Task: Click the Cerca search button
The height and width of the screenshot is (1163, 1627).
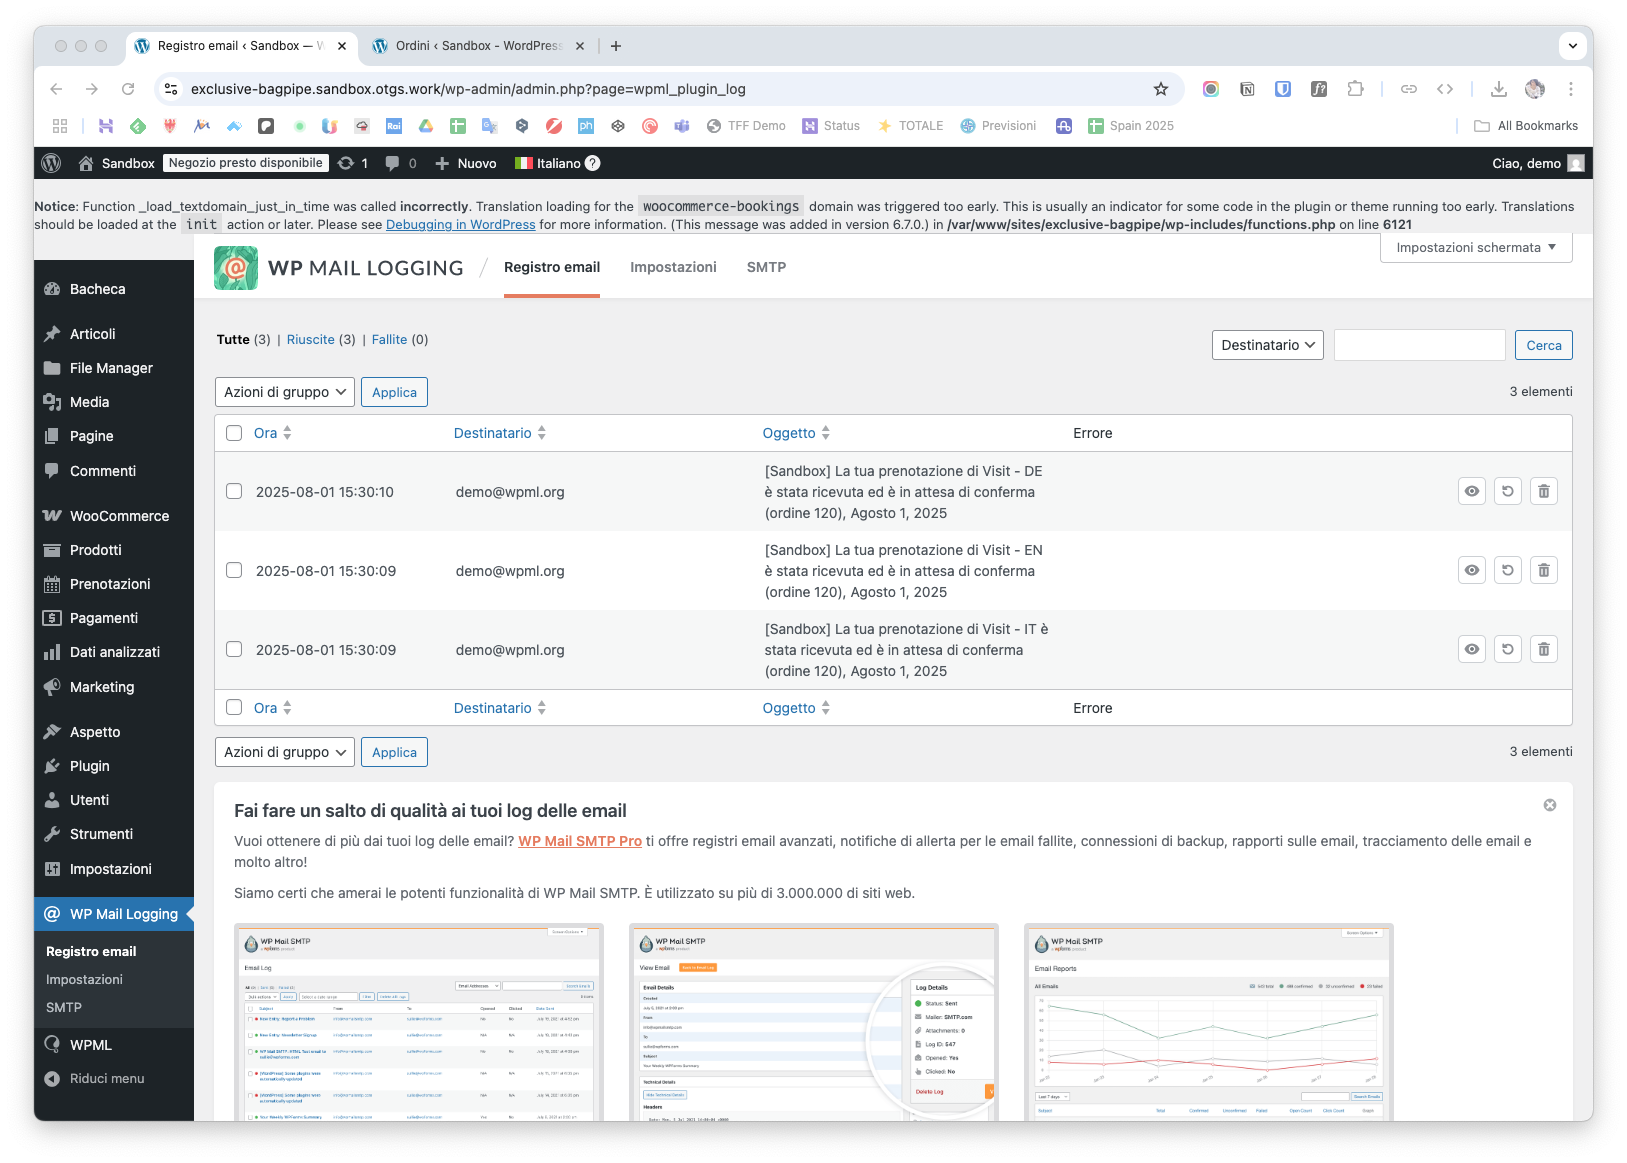Action: pyautogui.click(x=1543, y=345)
